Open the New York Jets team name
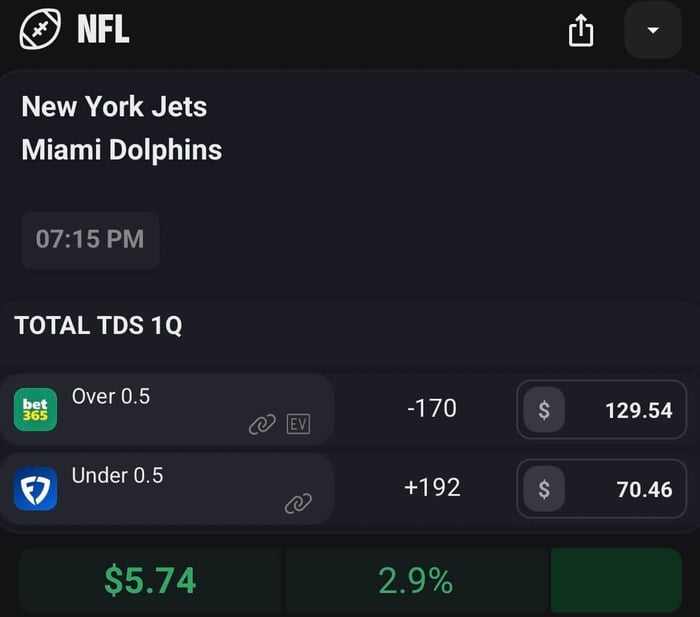 [114, 107]
